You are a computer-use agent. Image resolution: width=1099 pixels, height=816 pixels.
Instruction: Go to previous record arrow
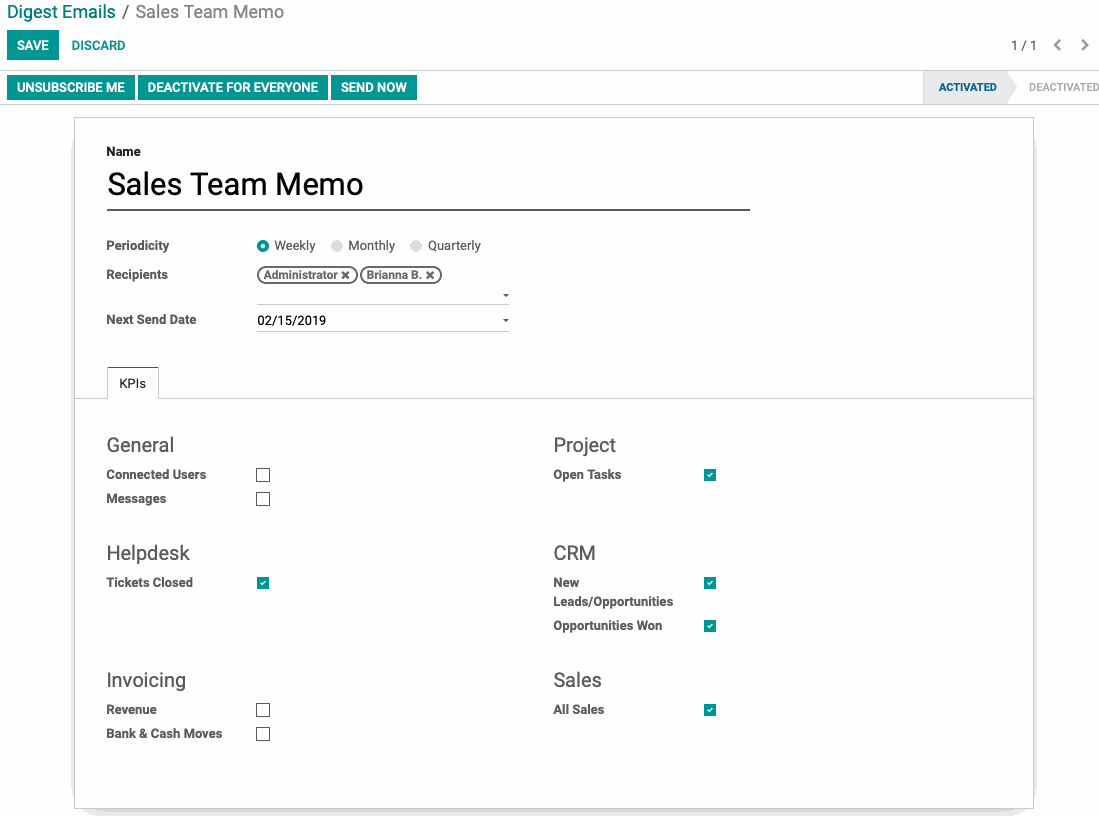[1057, 46]
